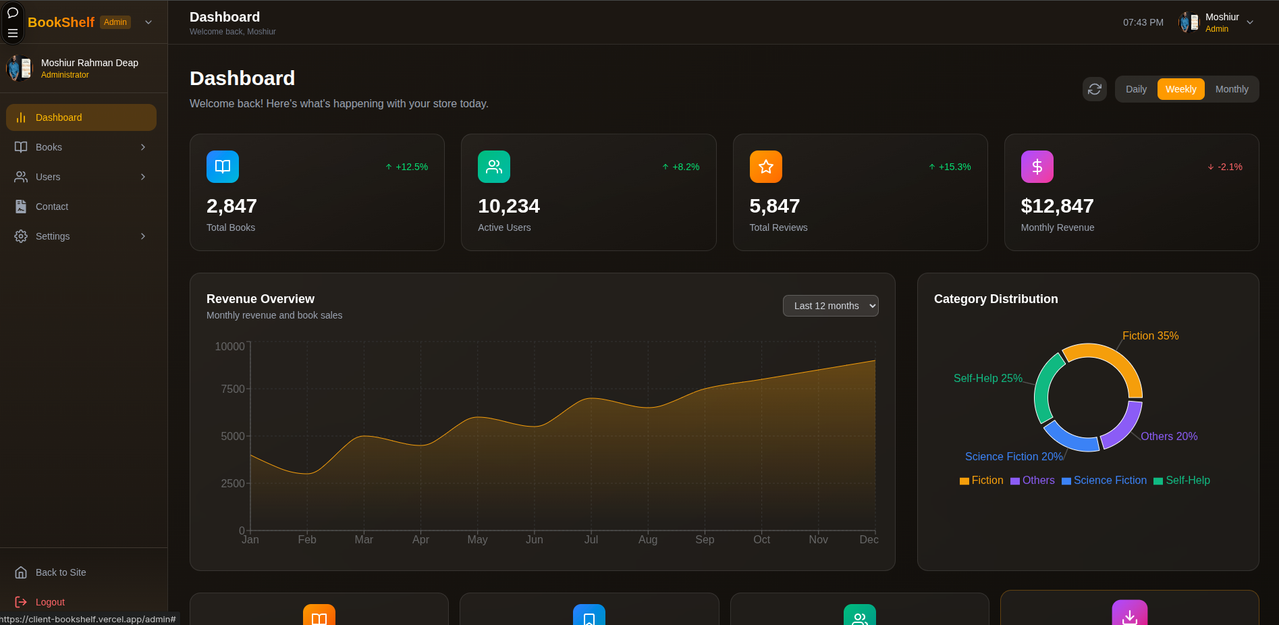Click the "Science Fiction 20%" chart label

tap(1014, 457)
